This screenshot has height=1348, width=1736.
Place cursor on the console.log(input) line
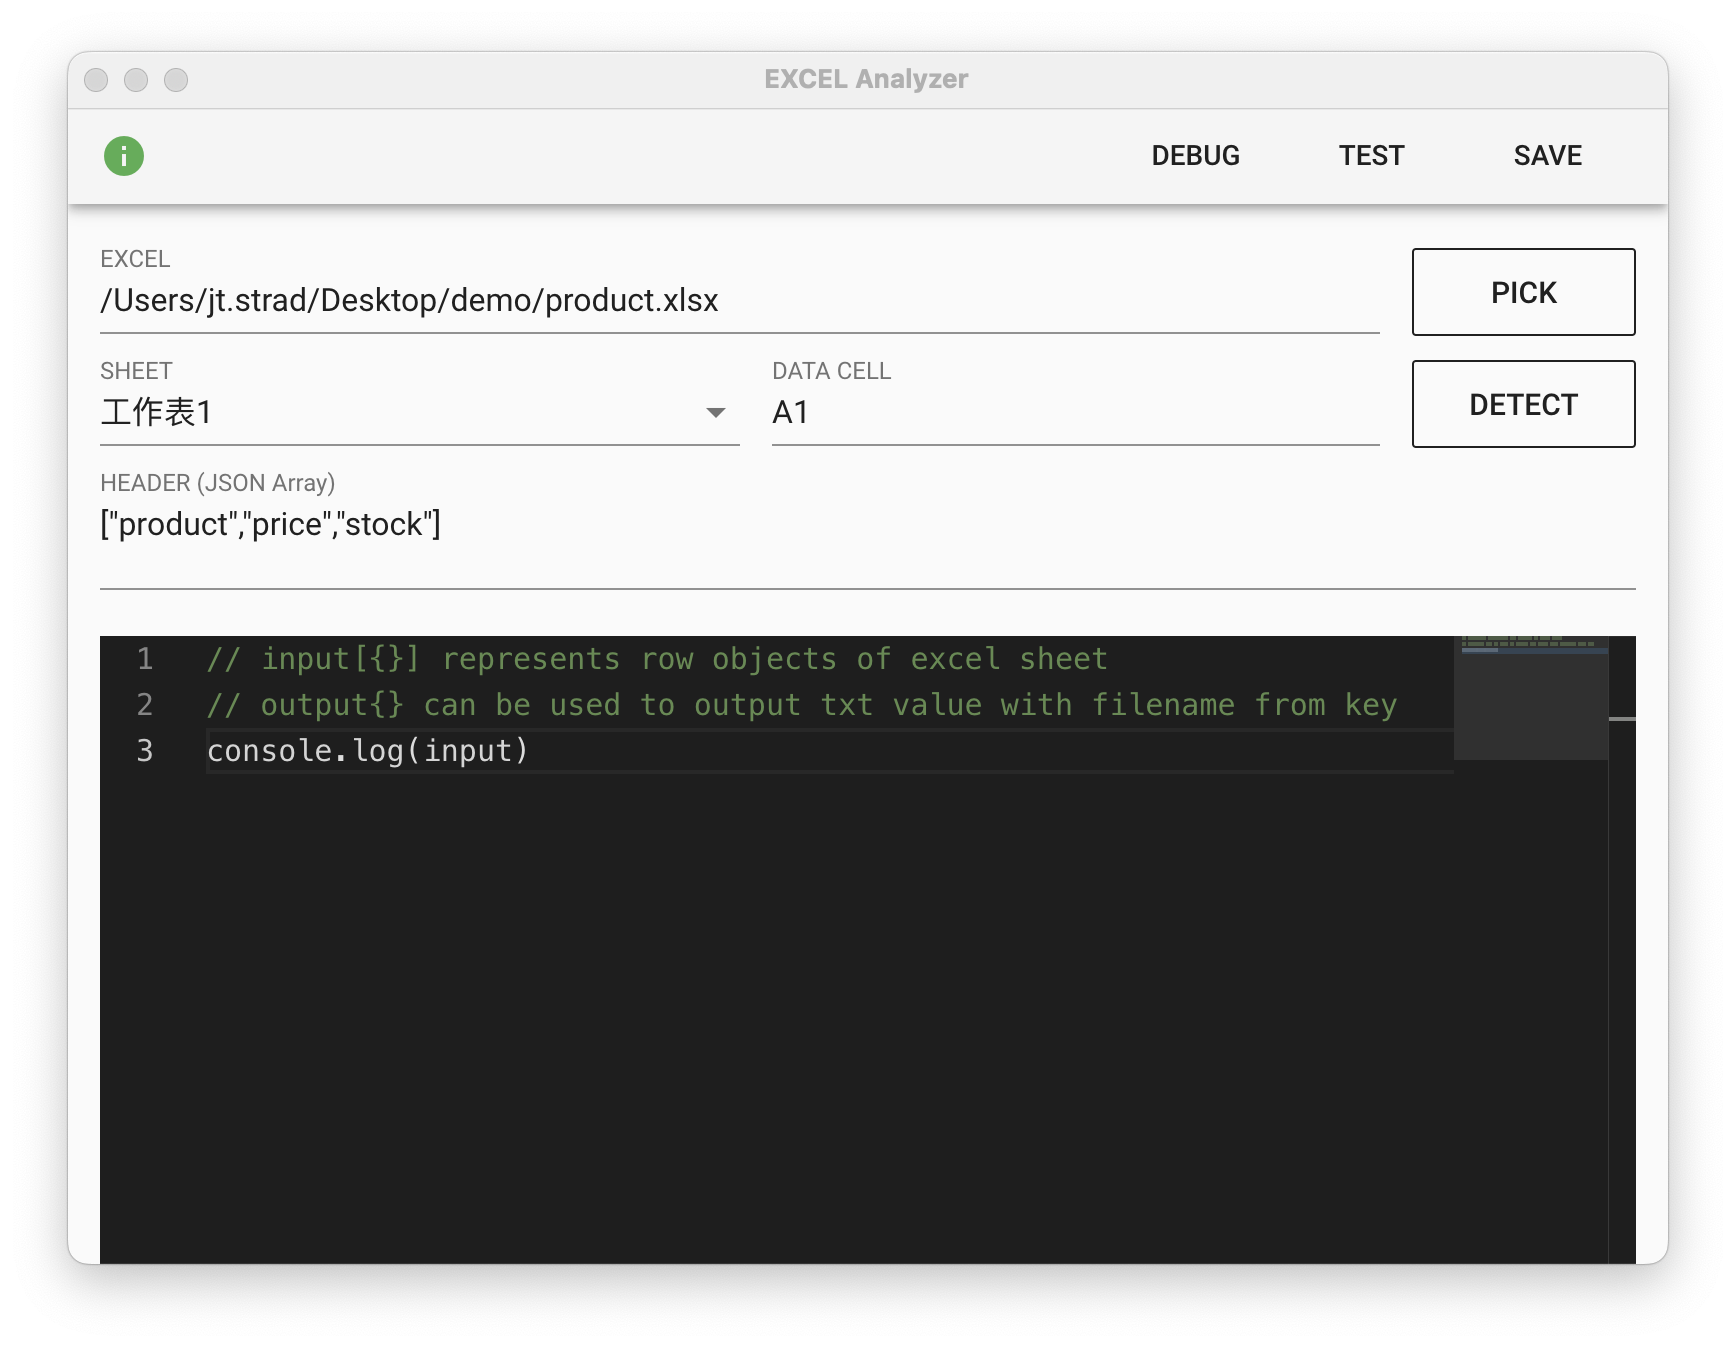(367, 751)
